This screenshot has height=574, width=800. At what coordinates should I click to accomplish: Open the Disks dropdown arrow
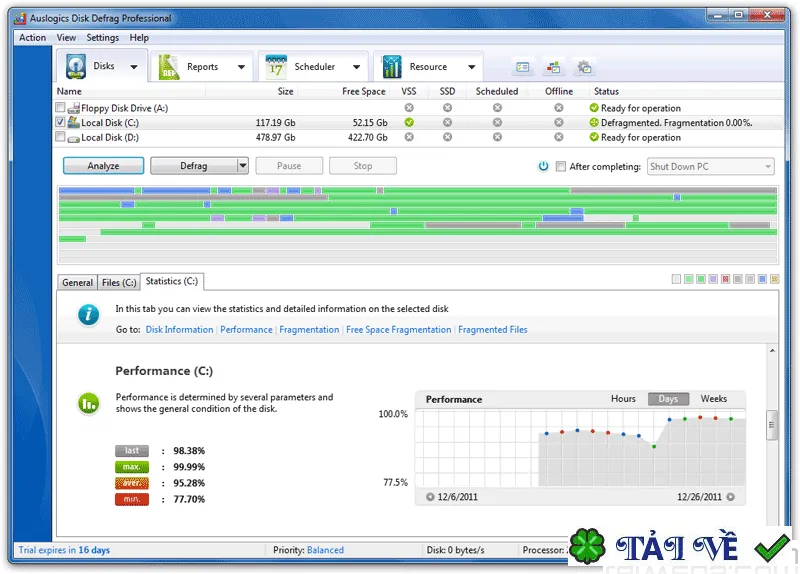[134, 67]
